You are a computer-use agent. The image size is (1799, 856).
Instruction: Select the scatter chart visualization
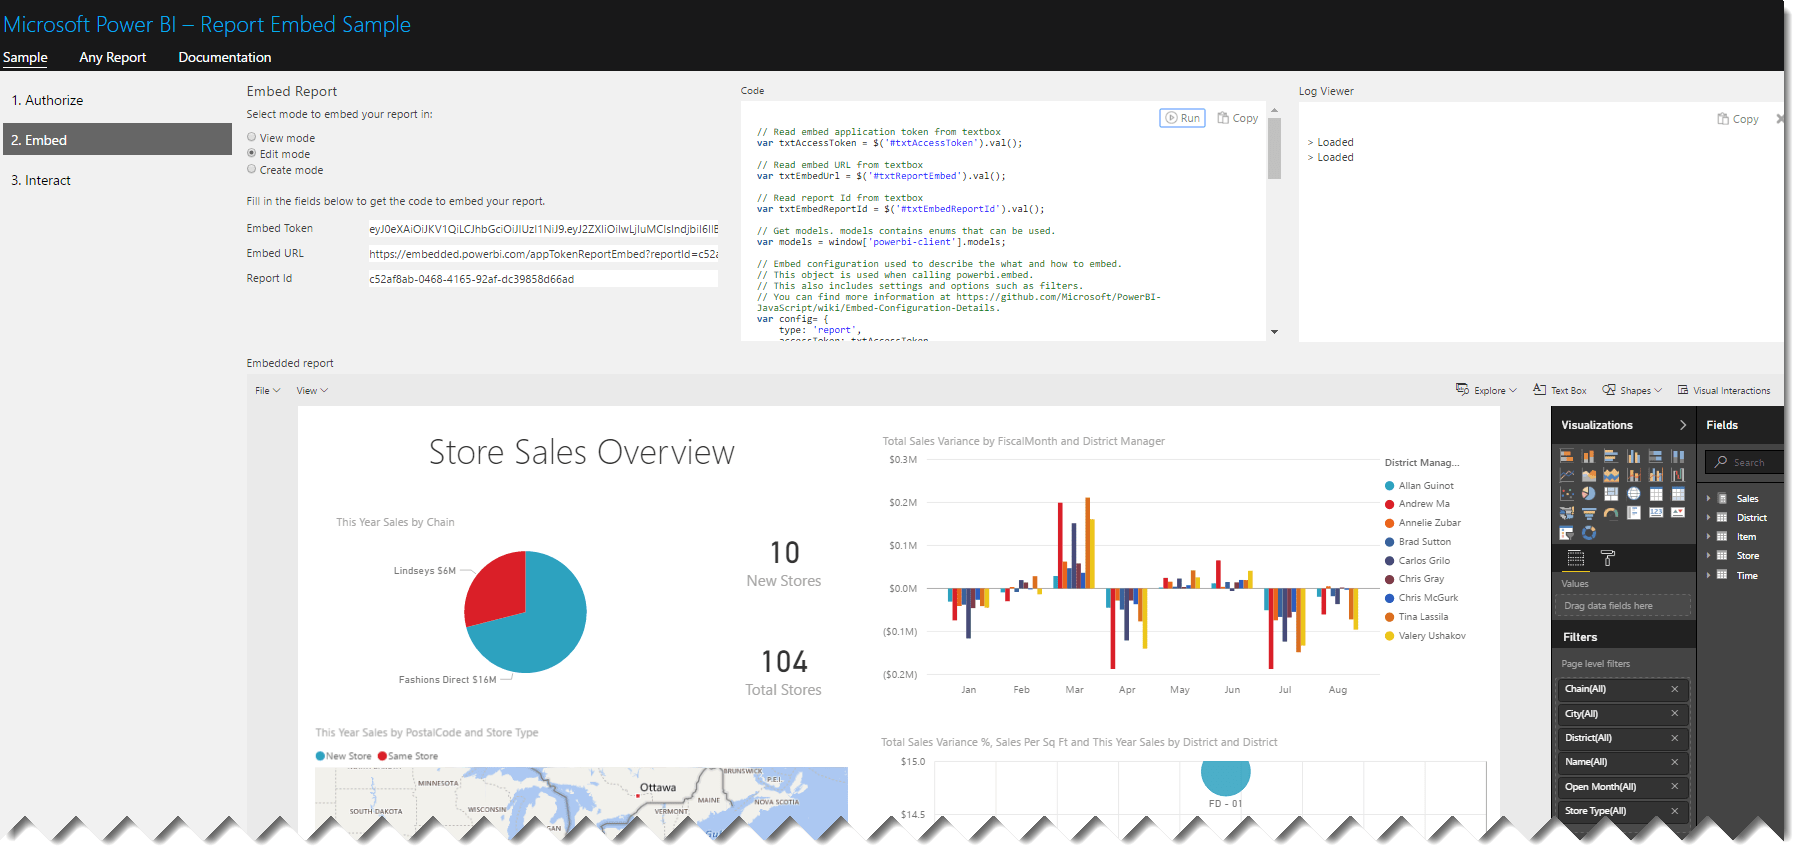1567,493
